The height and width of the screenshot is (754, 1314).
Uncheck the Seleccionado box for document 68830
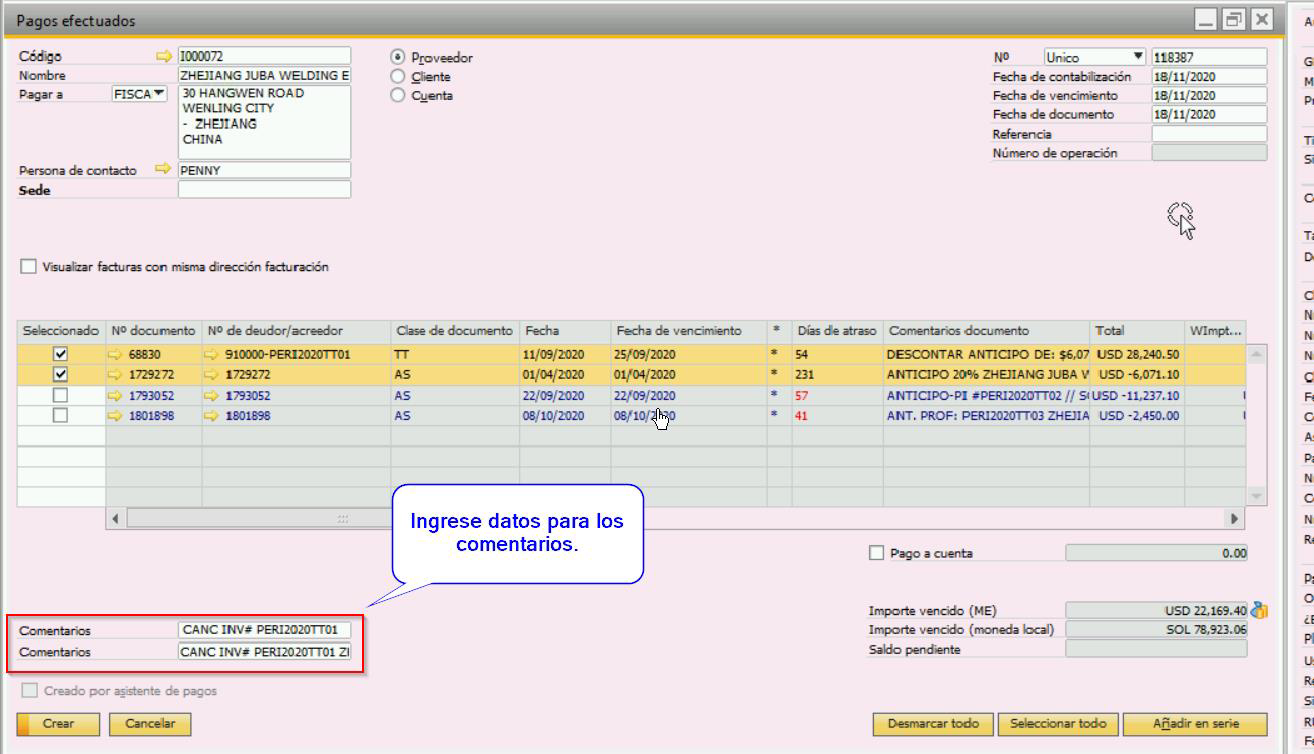pos(60,355)
